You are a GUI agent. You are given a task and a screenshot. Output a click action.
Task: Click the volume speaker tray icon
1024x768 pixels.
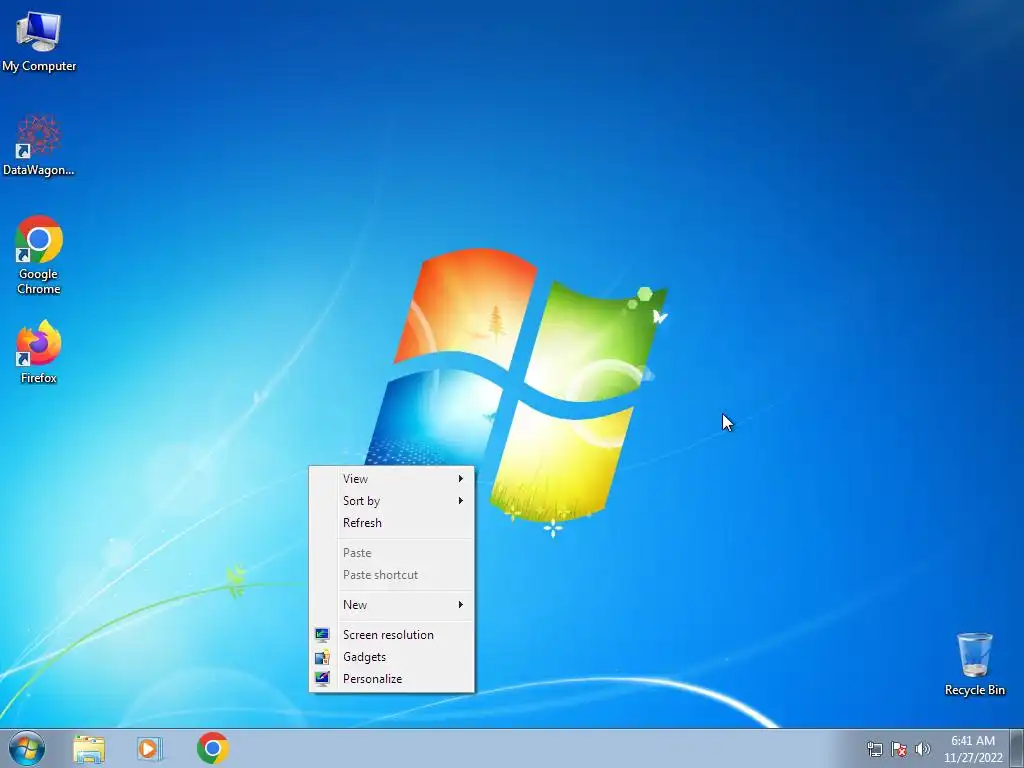tap(922, 749)
